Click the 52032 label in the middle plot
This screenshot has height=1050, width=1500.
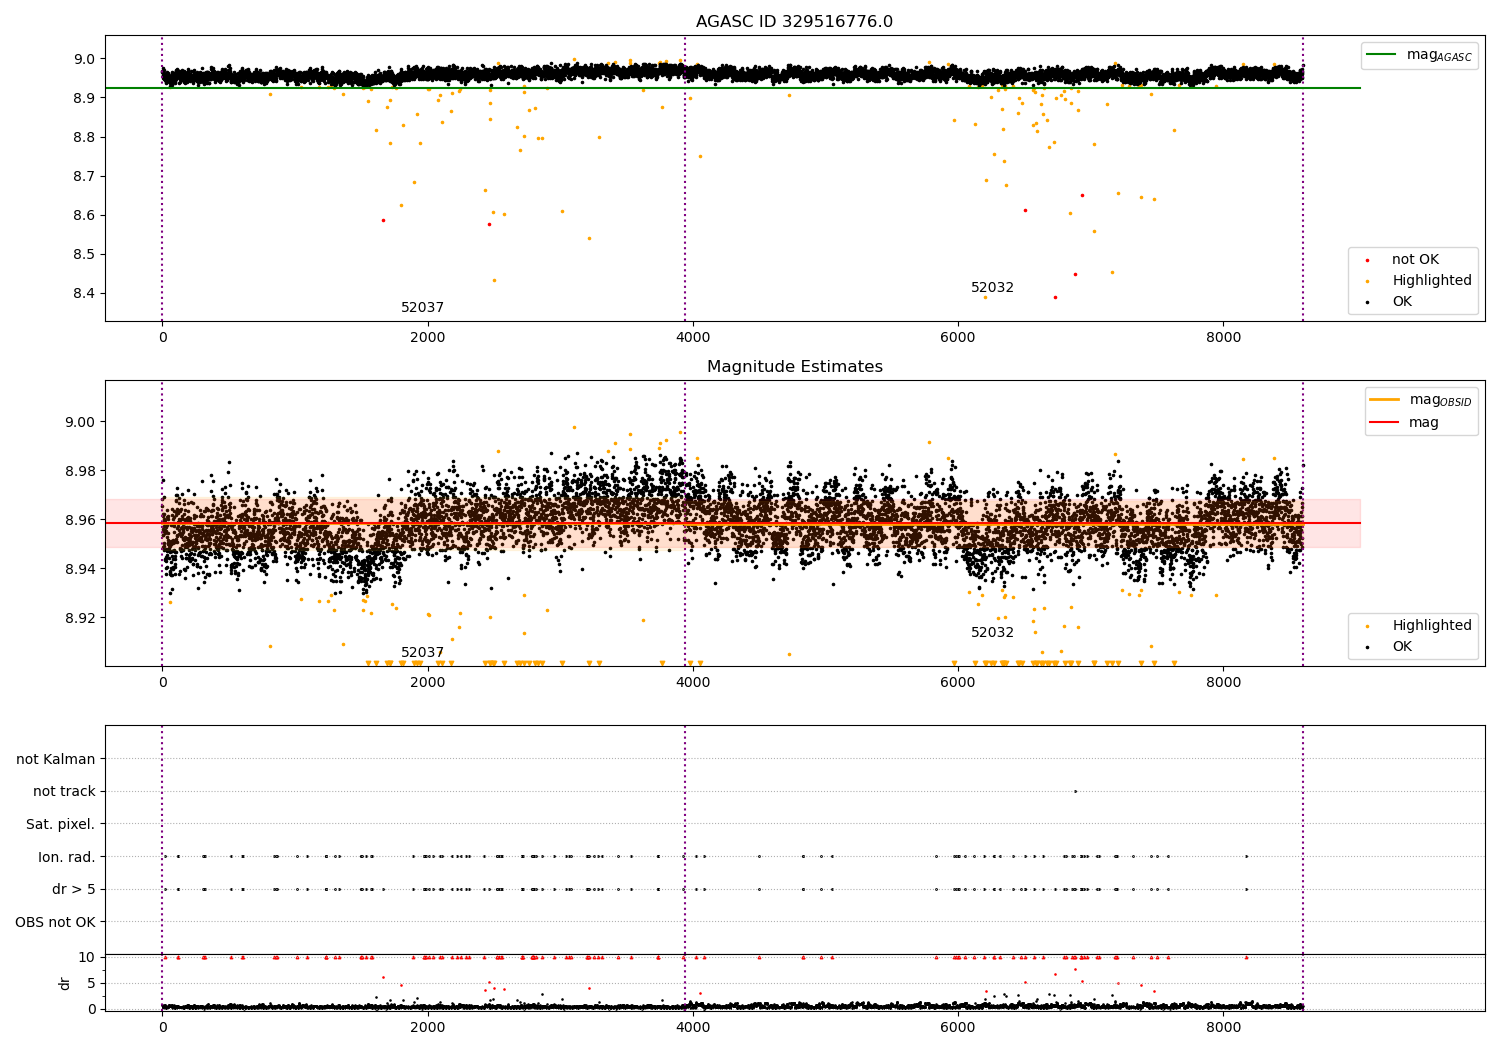point(992,633)
